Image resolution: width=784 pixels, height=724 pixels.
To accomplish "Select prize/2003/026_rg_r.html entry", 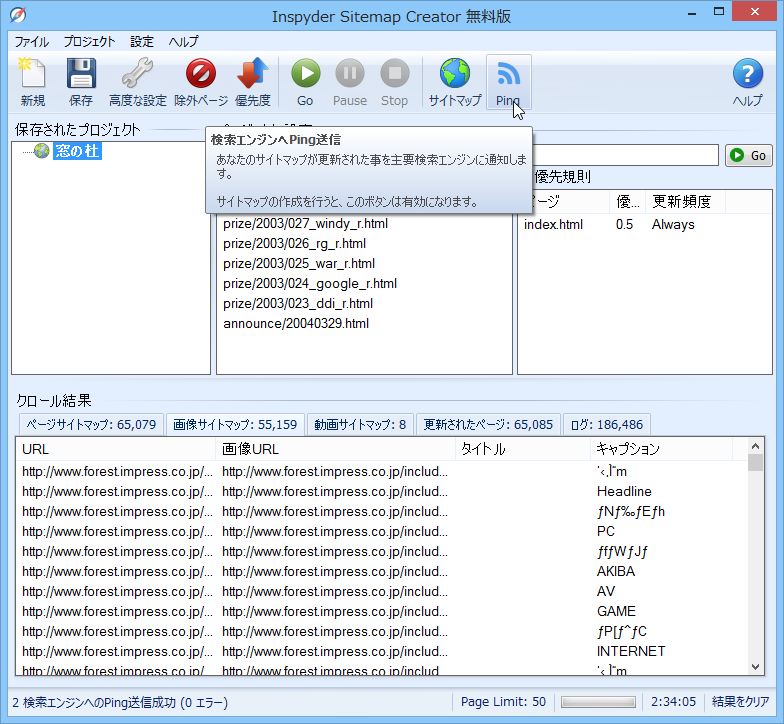I will (x=294, y=244).
